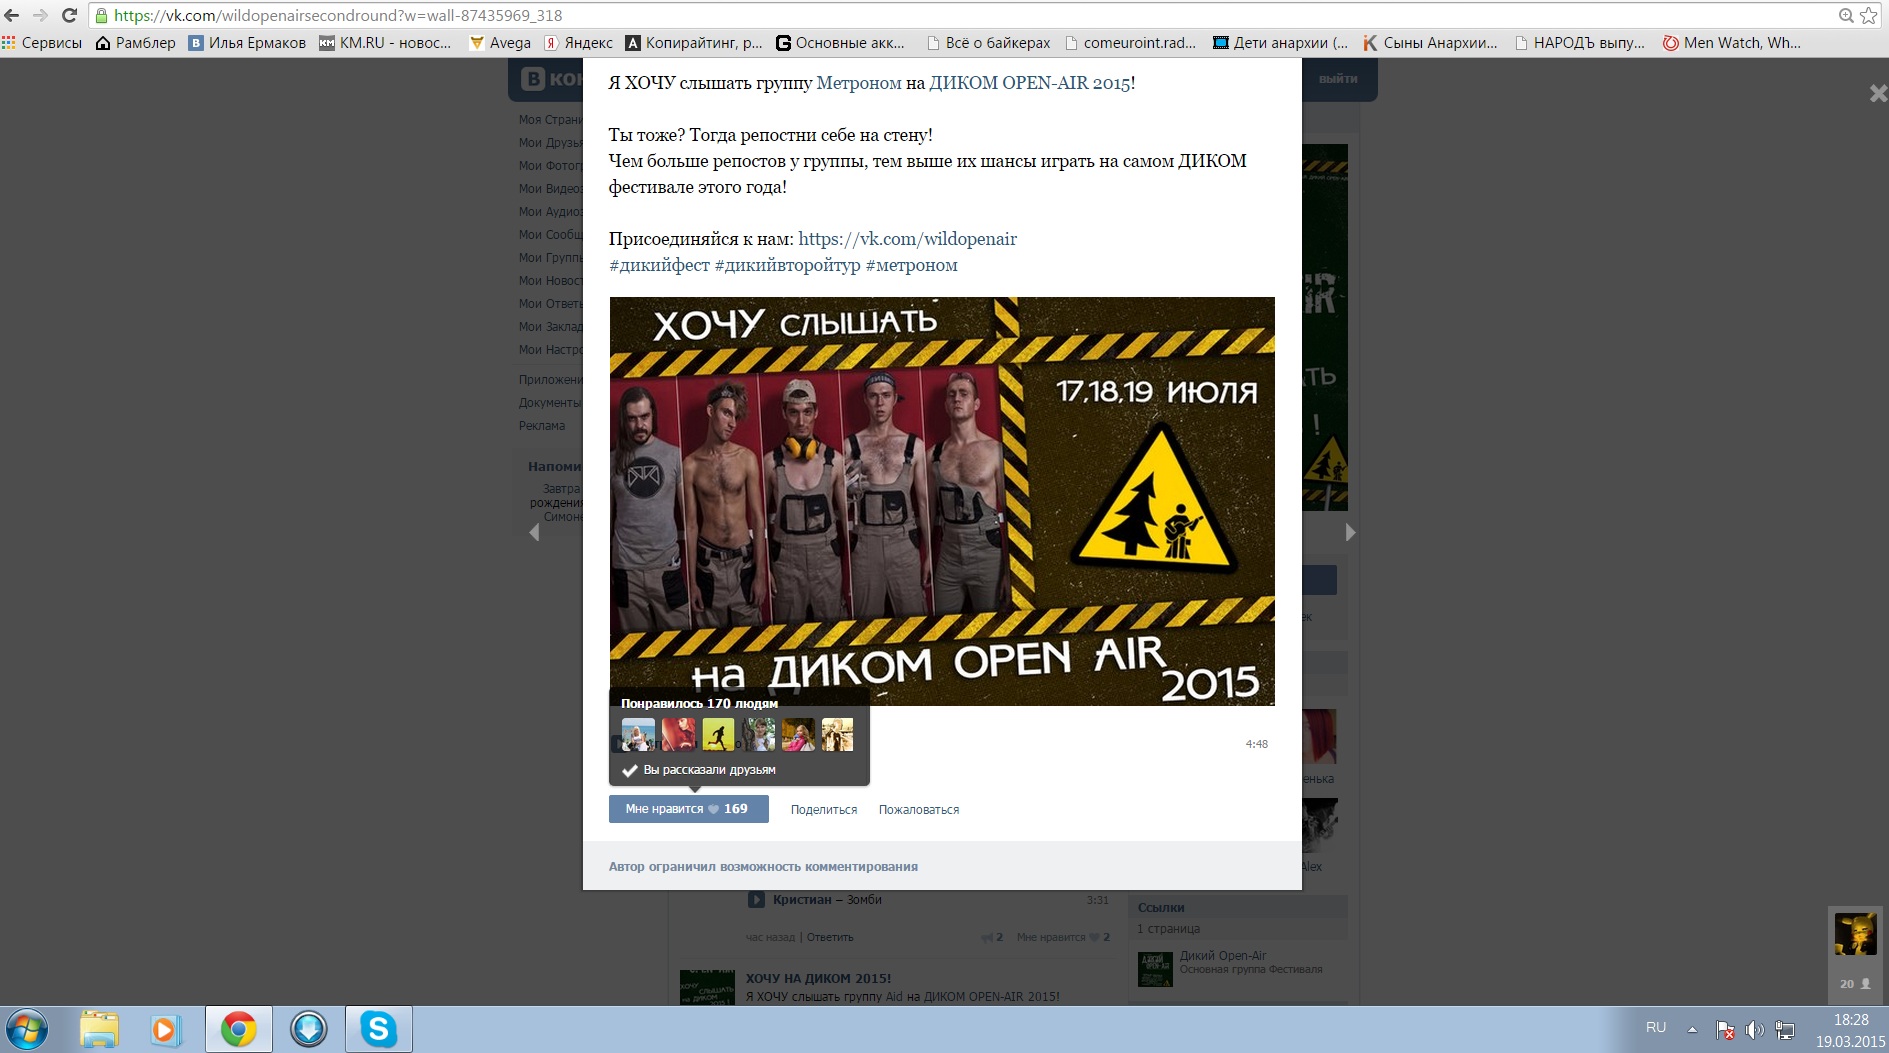Open ХОЧУ НА ДИКОМ 2015! post
This screenshot has width=1889, height=1053.
[x=818, y=979]
